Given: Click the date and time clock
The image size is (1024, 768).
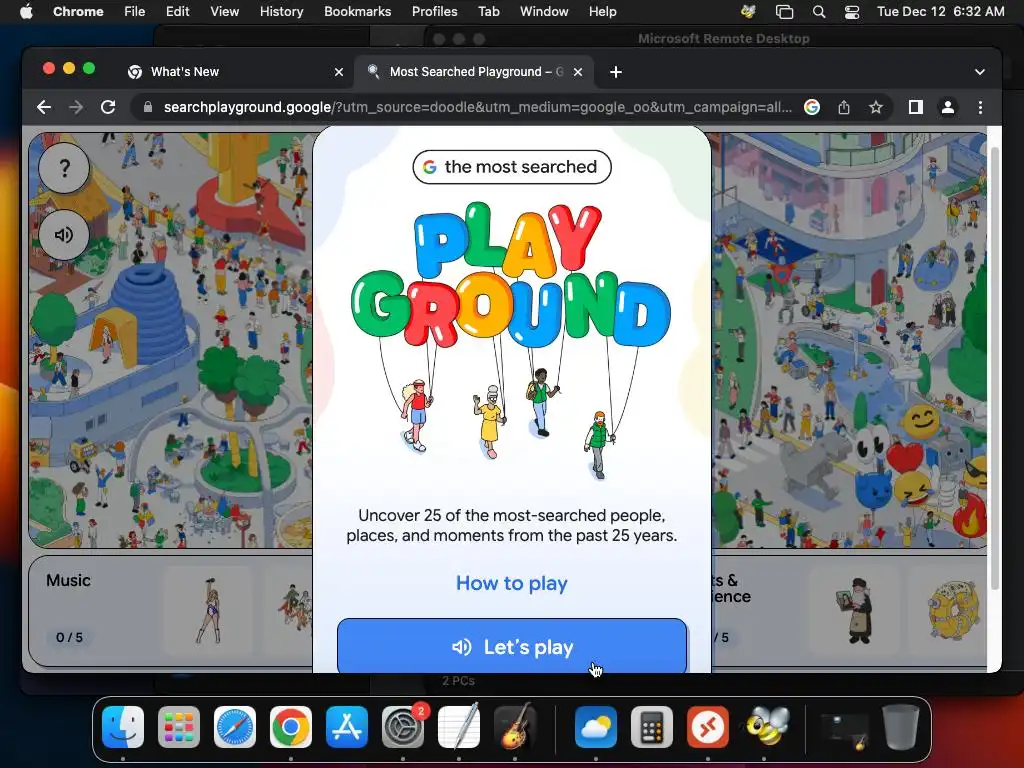Looking at the screenshot, I should pyautogui.click(x=940, y=11).
